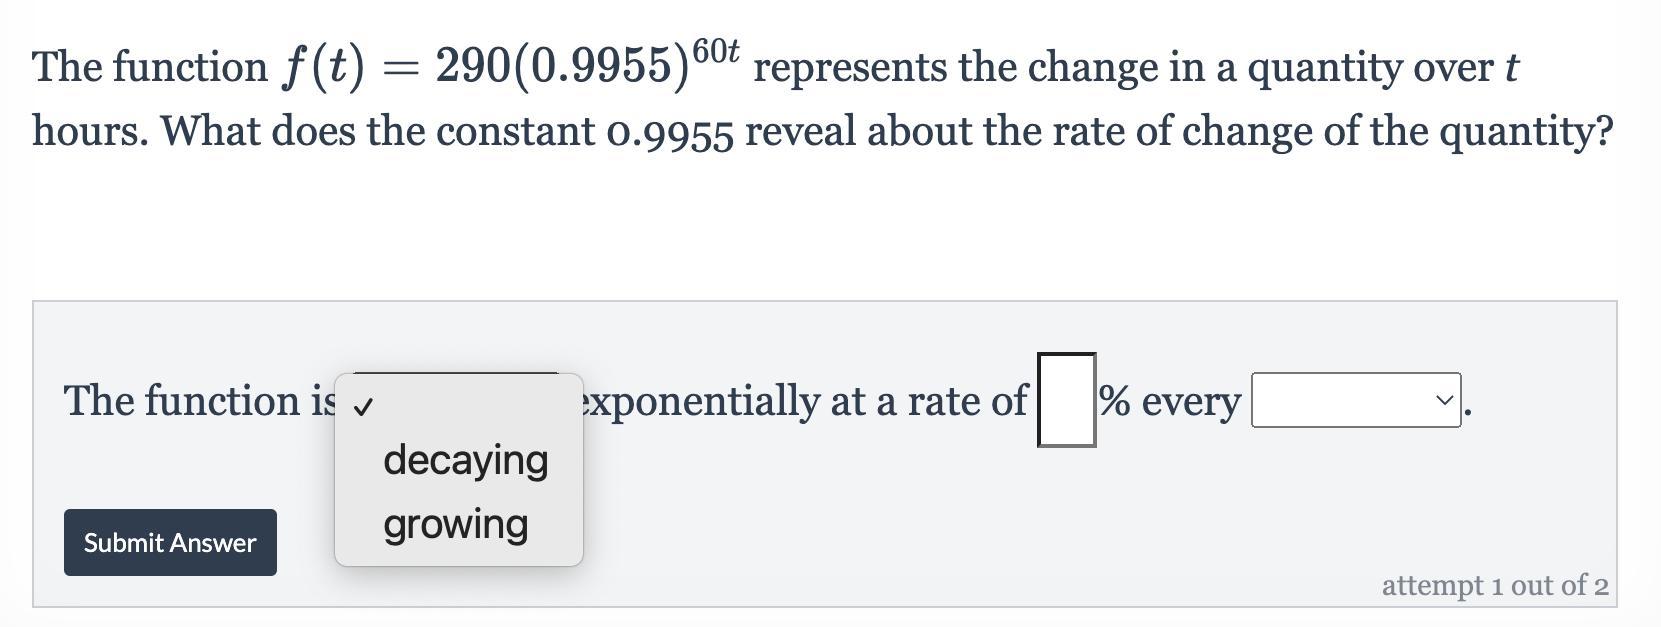Pick the blank checked option in the dropdown
Viewport: 1661px width, 627px height.
click(459, 404)
